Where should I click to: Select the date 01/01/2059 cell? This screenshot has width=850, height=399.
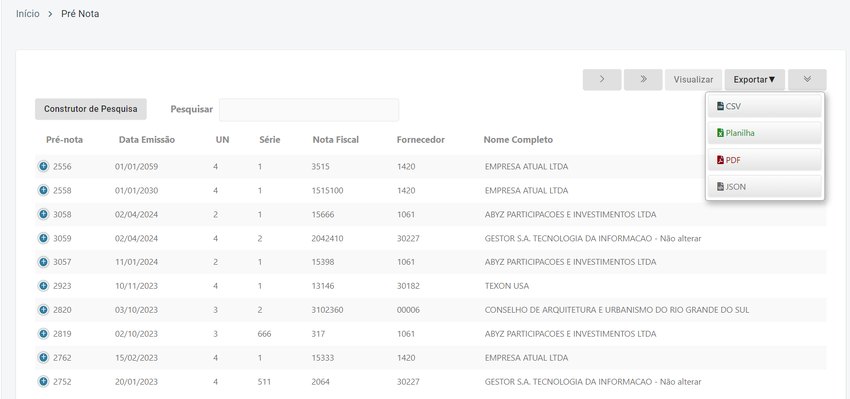[x=137, y=166]
